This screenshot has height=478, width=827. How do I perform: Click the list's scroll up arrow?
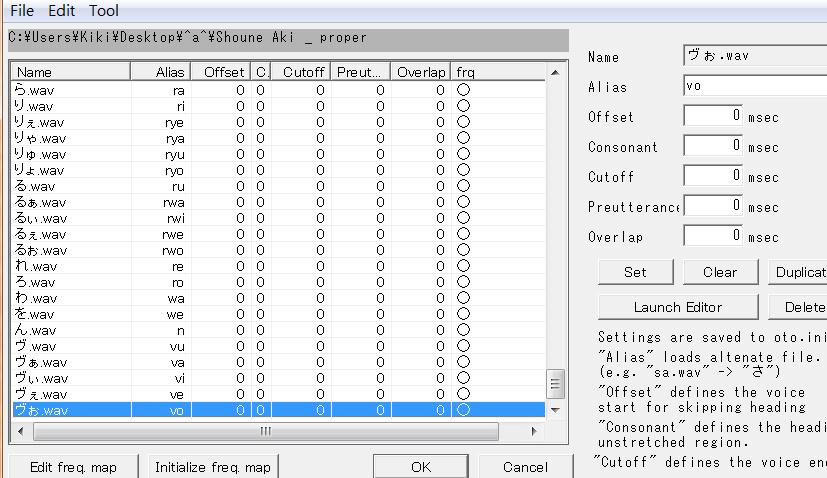pyautogui.click(x=555, y=72)
